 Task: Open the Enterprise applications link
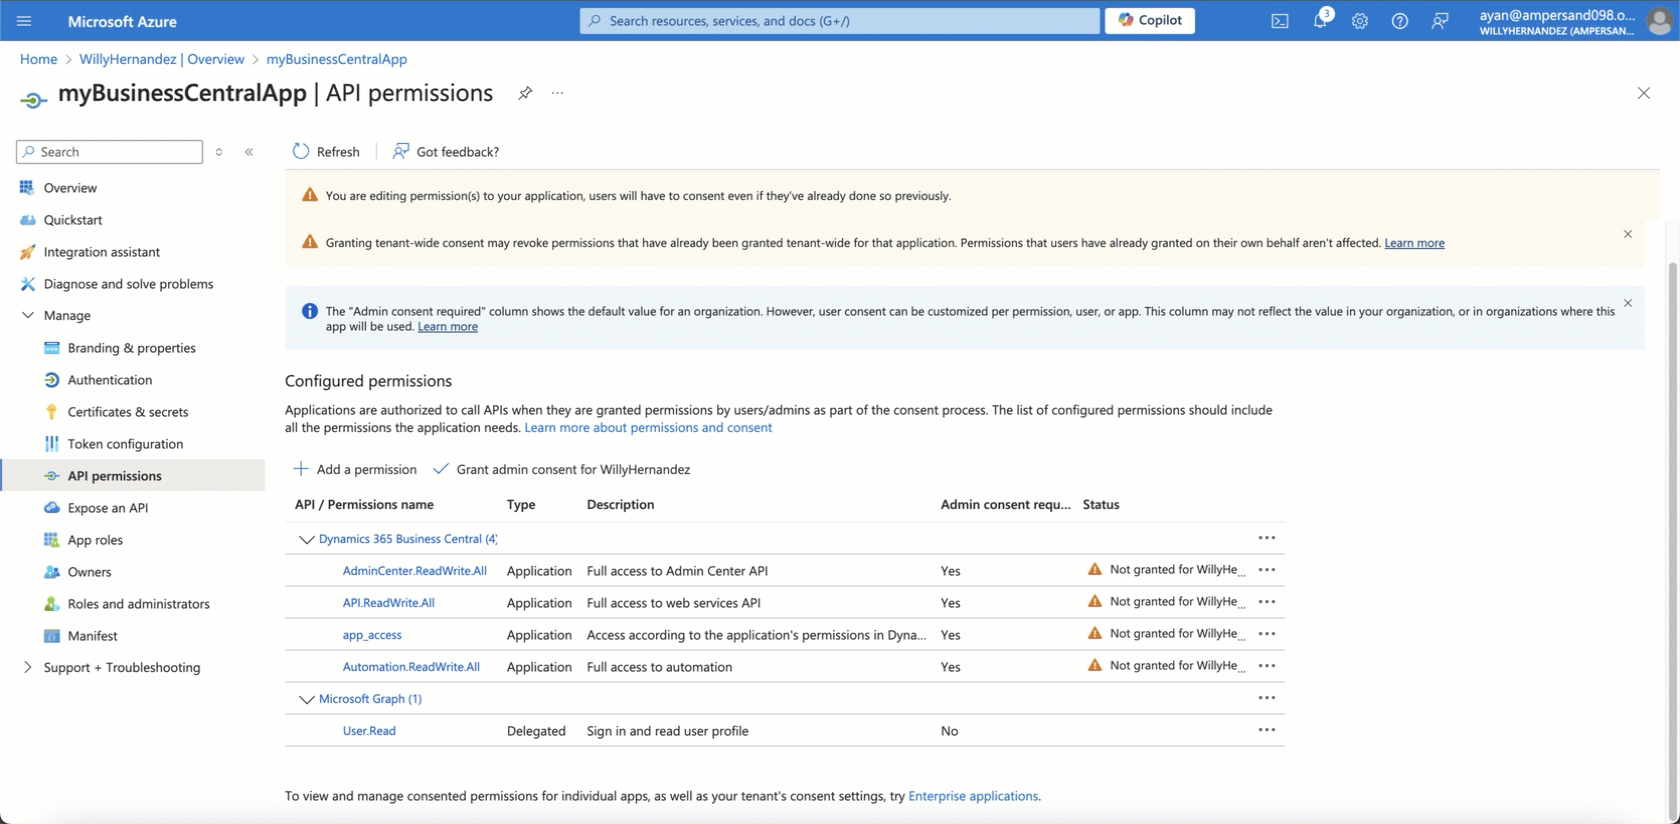(x=972, y=796)
